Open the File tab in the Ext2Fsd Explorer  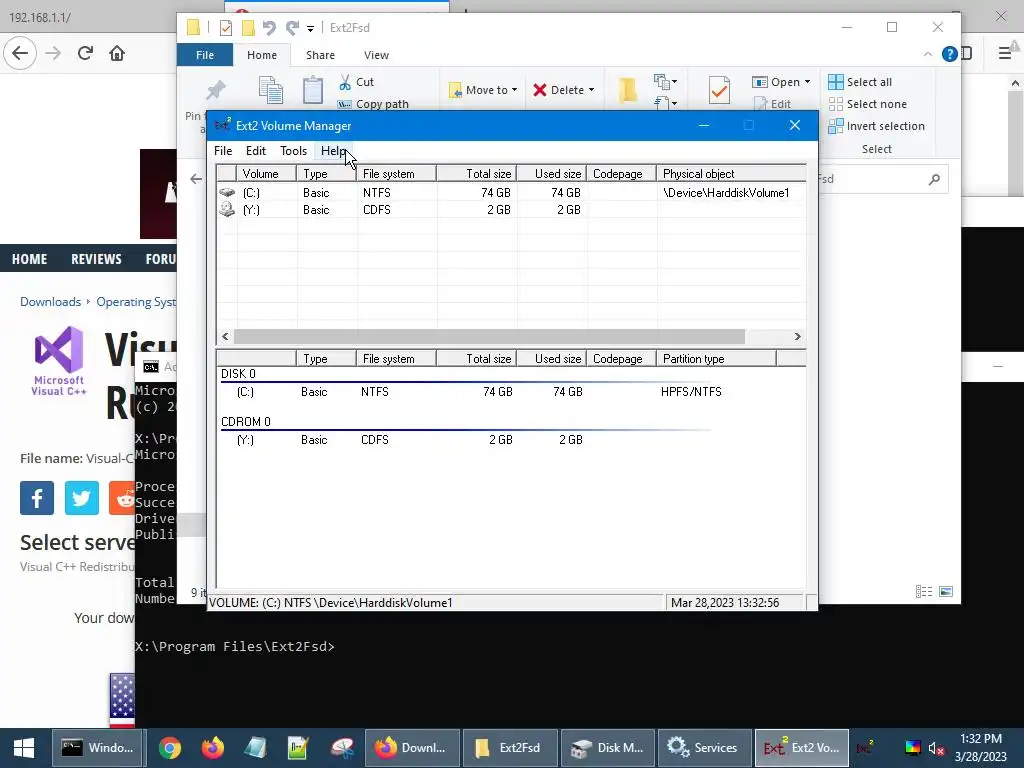pyautogui.click(x=204, y=55)
